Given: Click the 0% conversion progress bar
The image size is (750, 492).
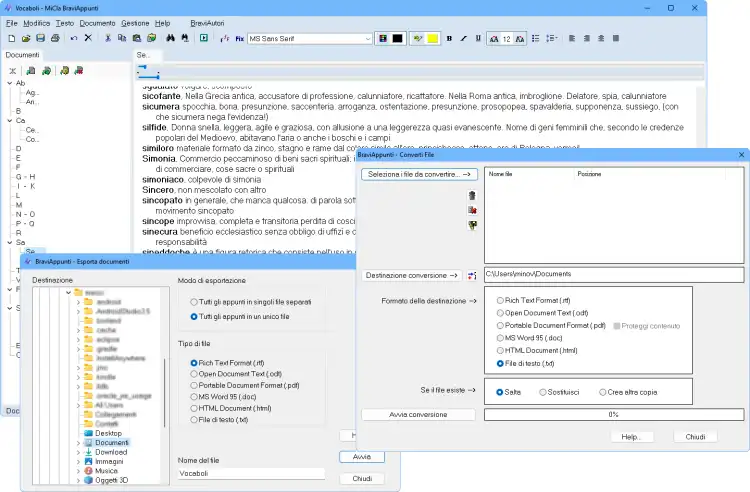Looking at the screenshot, I should 614,415.
